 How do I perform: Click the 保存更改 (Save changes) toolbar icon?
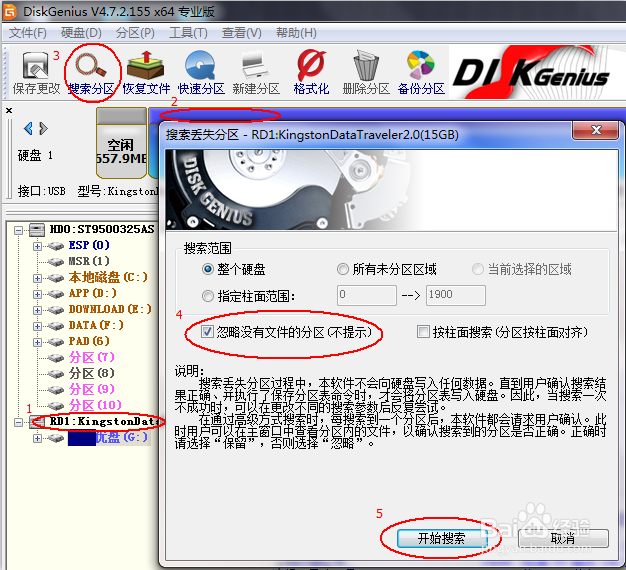36,73
